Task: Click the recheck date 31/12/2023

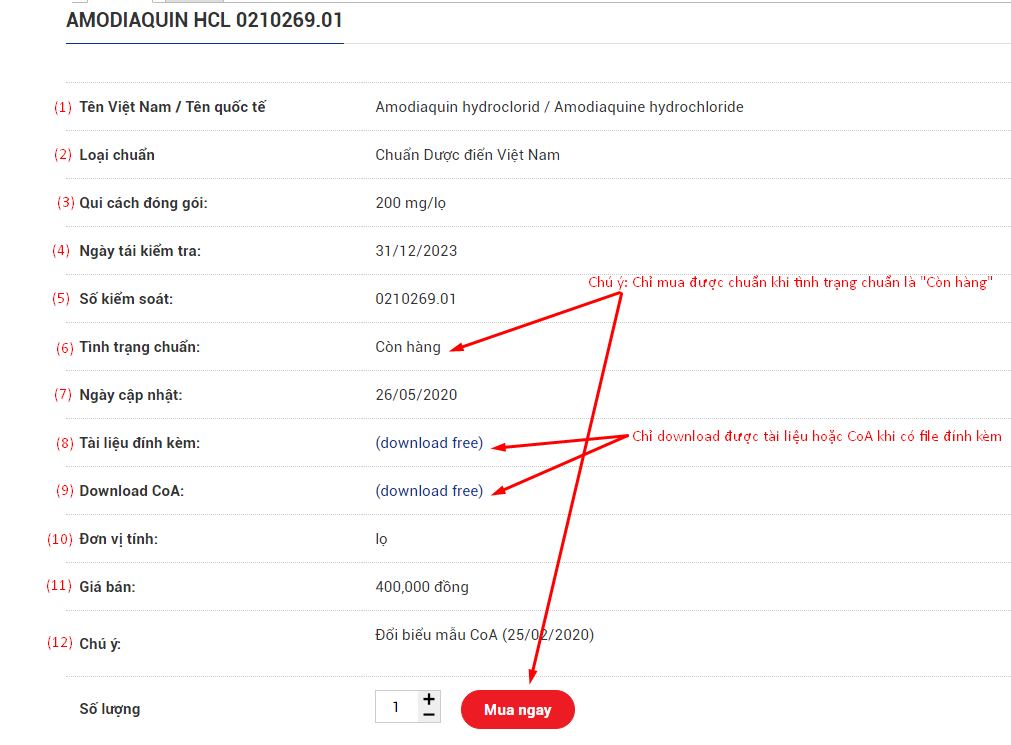Action: click(x=416, y=251)
